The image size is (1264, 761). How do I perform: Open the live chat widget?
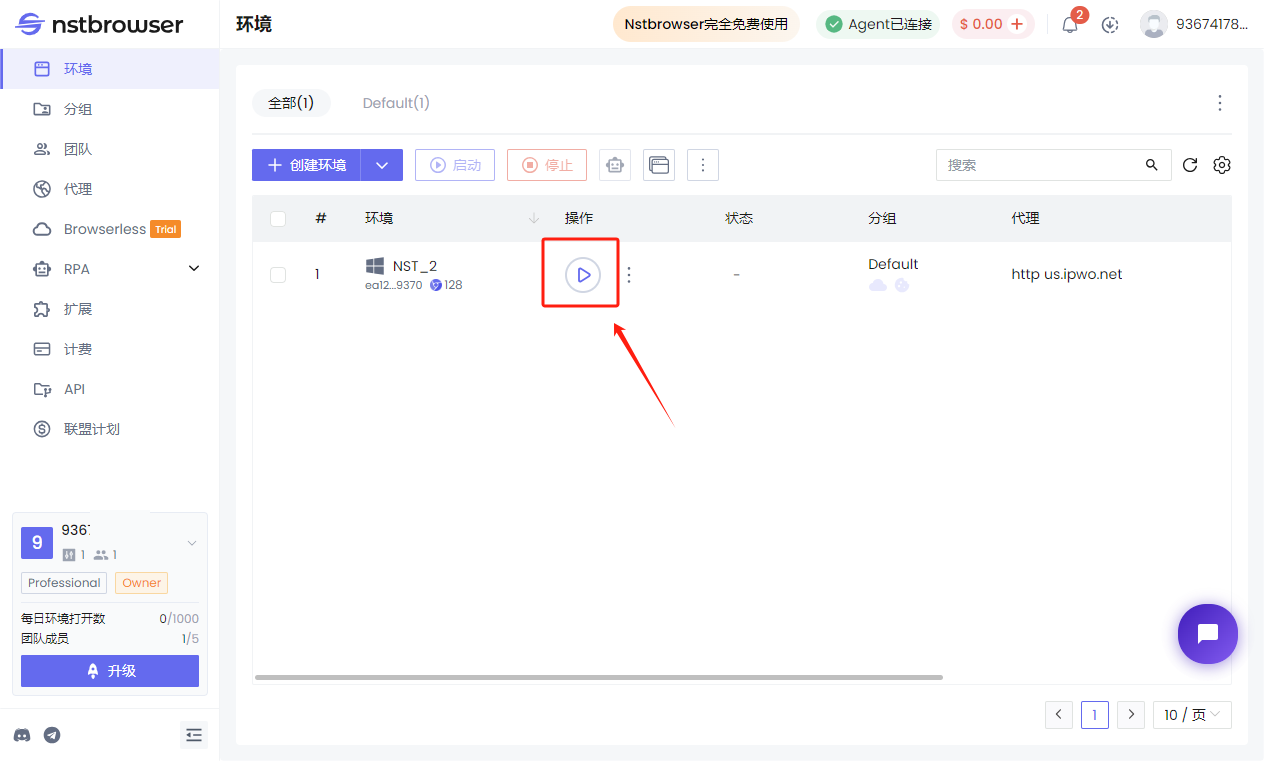coord(1208,634)
